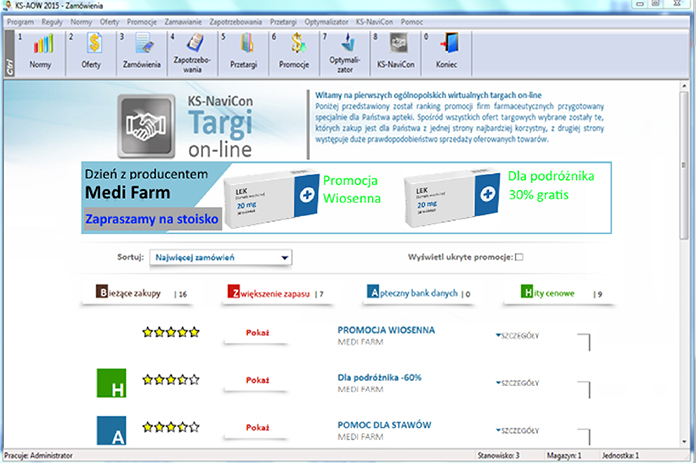Viewport: 697px width, 463px height.
Task: Click the Zapraszamy na stoisko banner button
Action: (152, 219)
